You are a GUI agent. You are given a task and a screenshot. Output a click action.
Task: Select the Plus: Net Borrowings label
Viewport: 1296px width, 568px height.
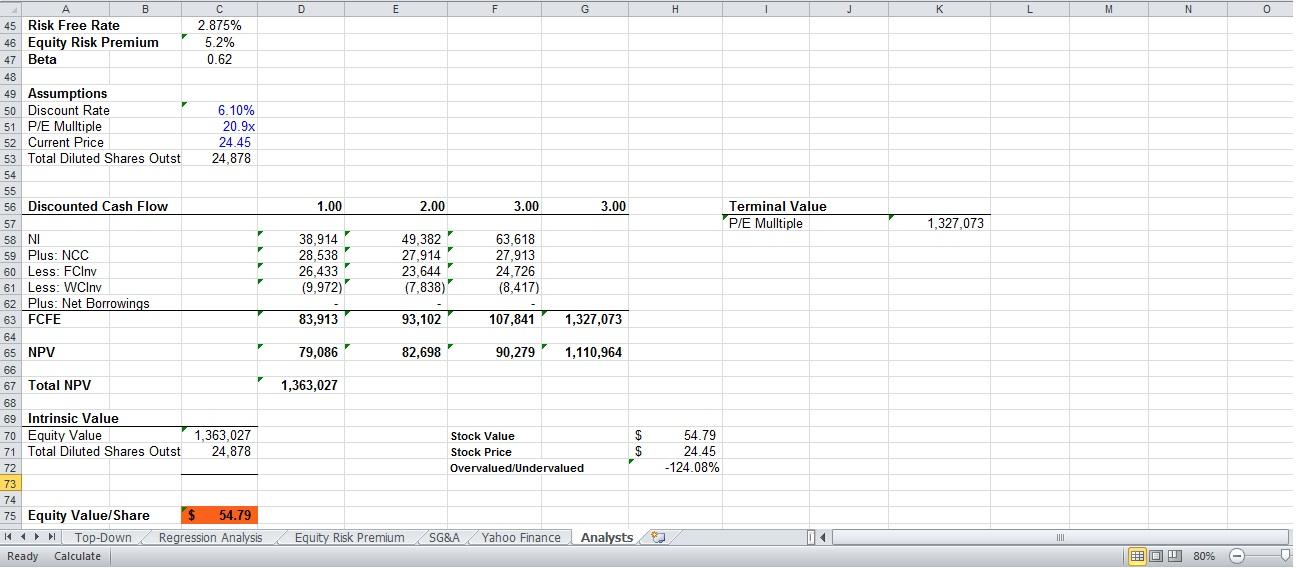[88, 303]
